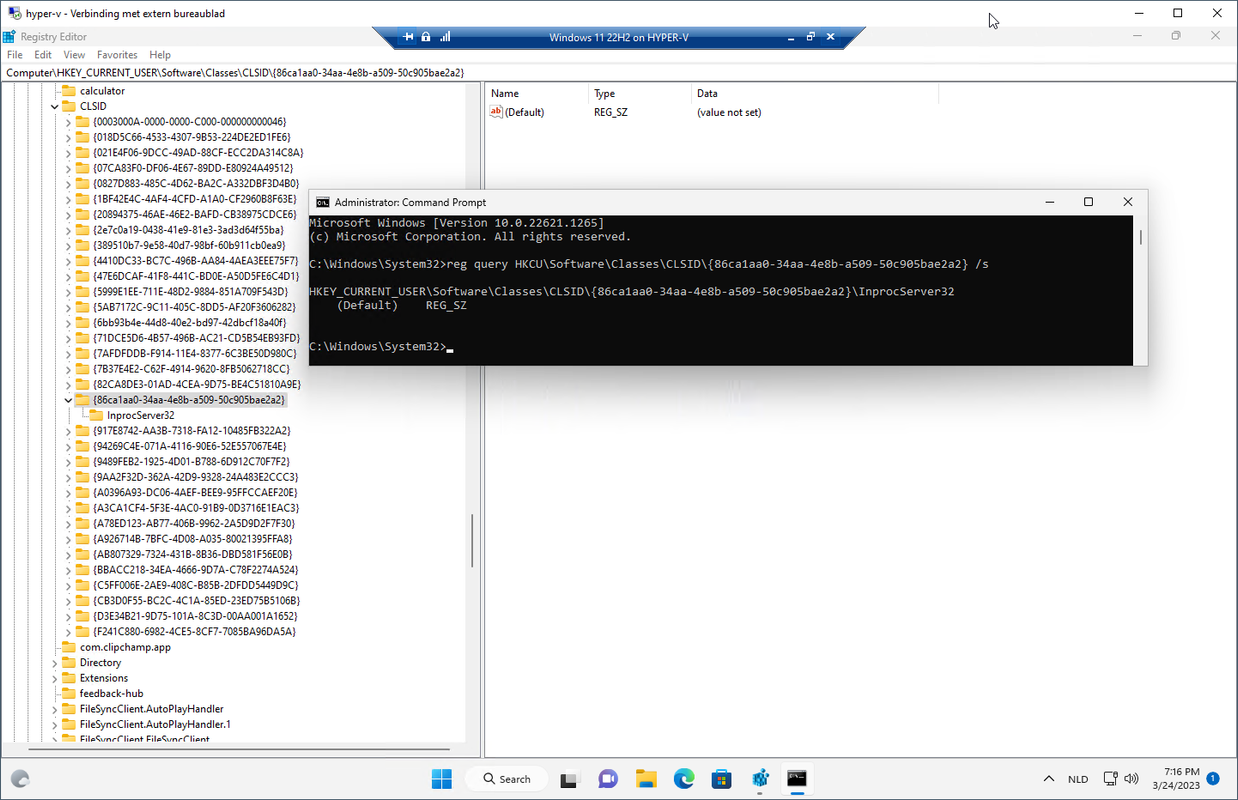
Task: Click the lock icon on connection bar
Action: point(426,37)
